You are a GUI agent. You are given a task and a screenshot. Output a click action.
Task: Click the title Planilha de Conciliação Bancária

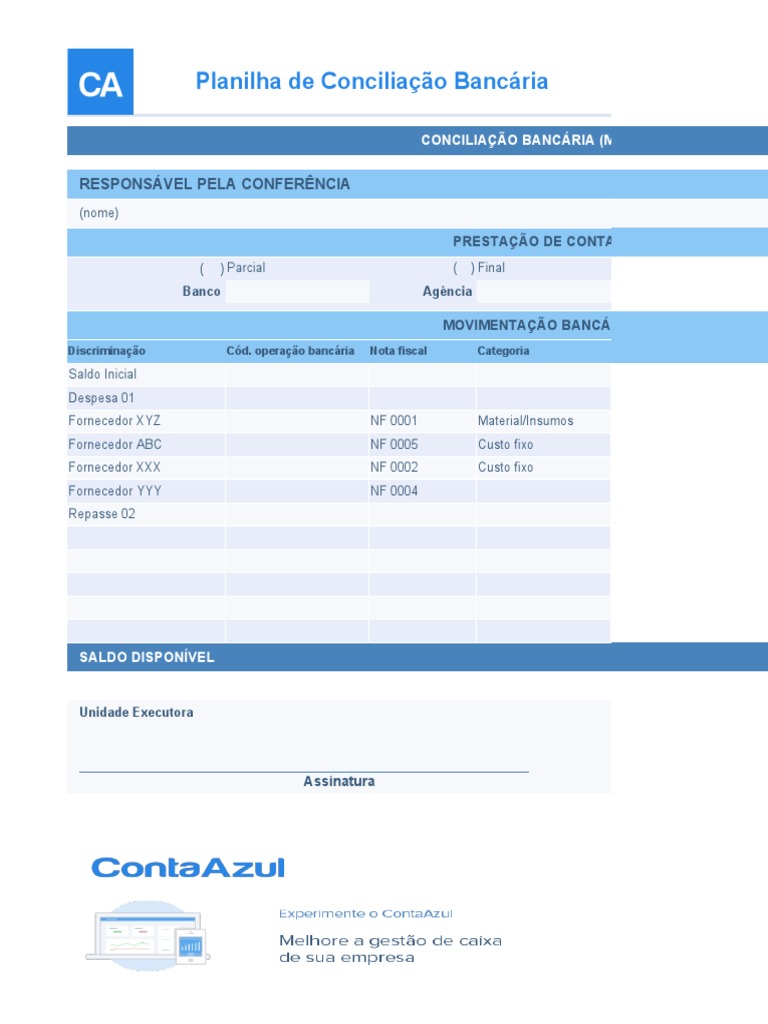click(372, 81)
